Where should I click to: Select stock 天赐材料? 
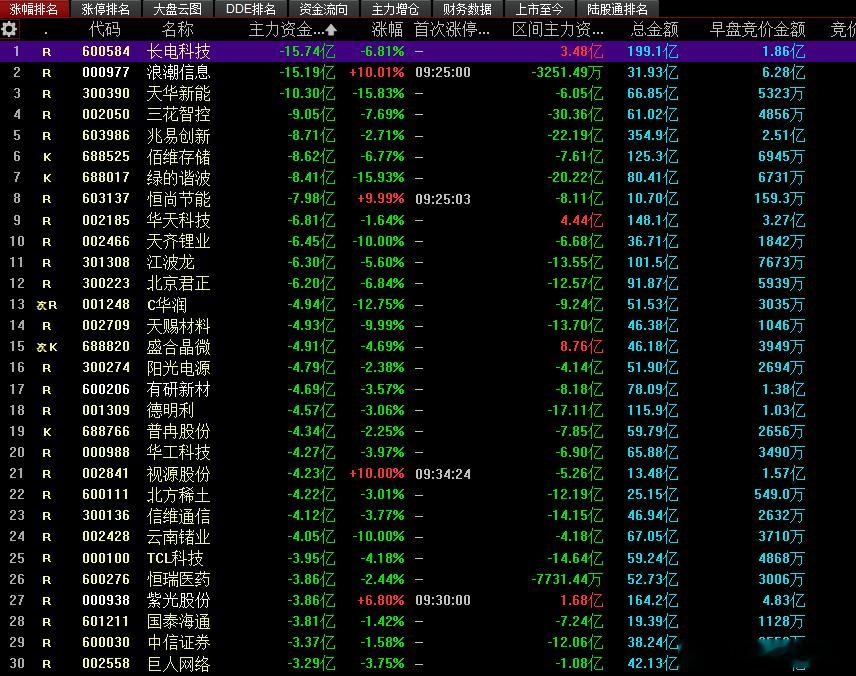point(179,326)
